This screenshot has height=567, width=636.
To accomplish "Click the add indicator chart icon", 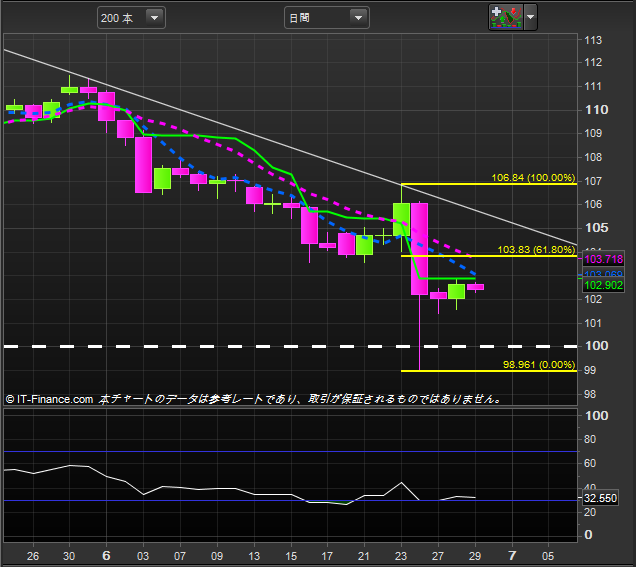I will click(506, 17).
